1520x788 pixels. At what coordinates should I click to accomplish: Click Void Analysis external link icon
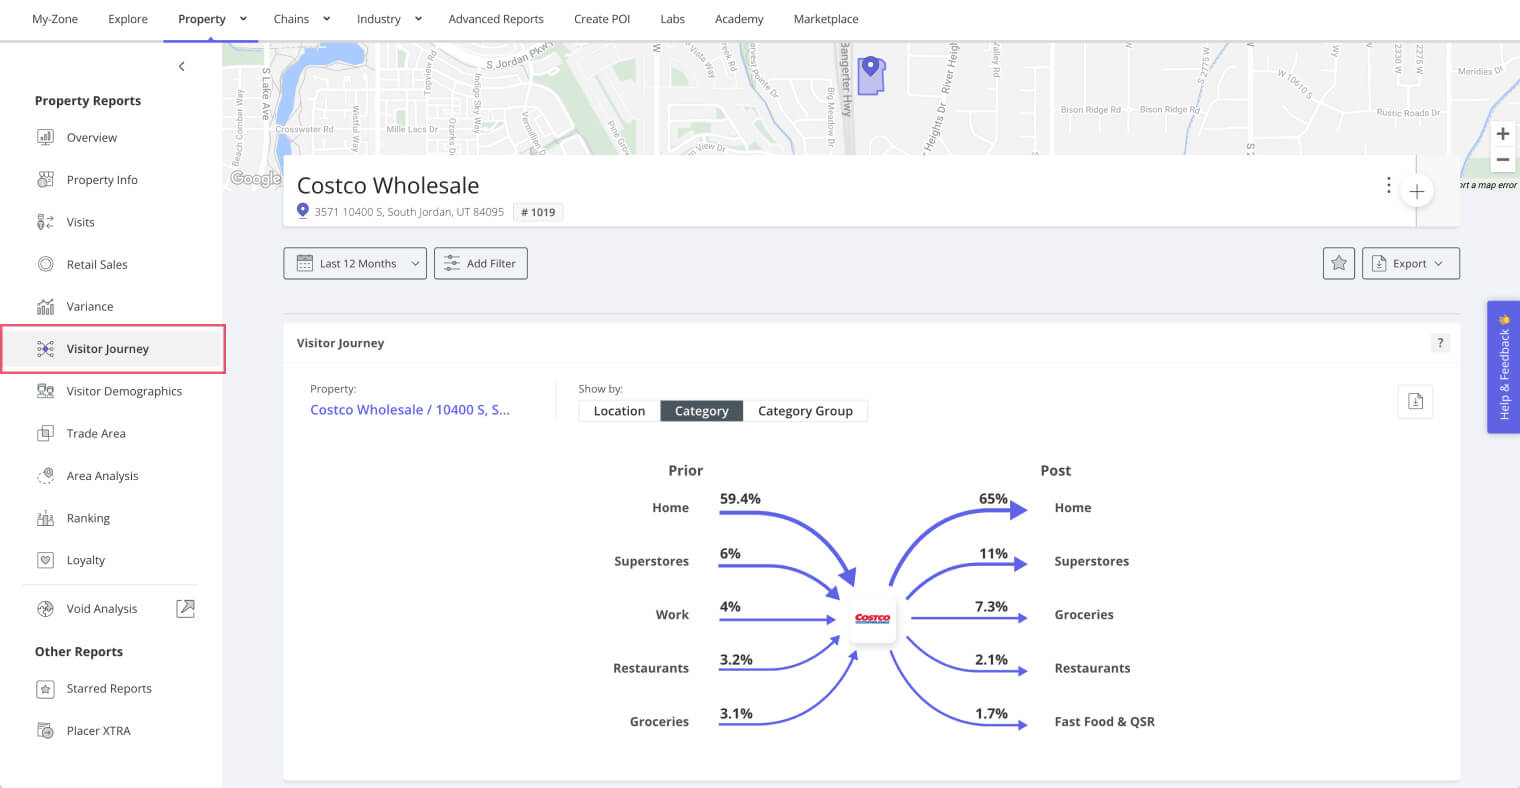(x=185, y=608)
